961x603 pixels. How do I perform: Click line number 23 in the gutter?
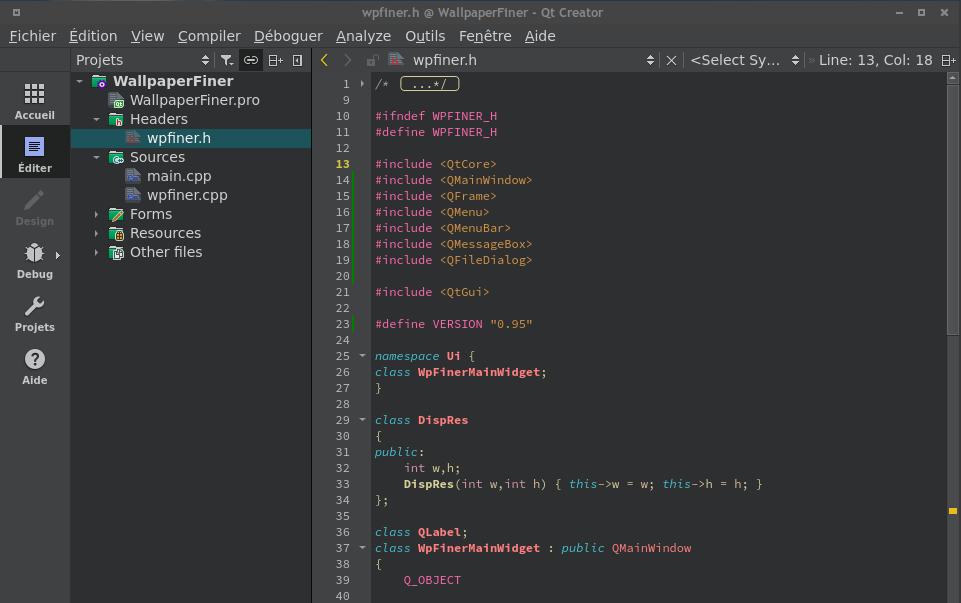click(x=343, y=324)
